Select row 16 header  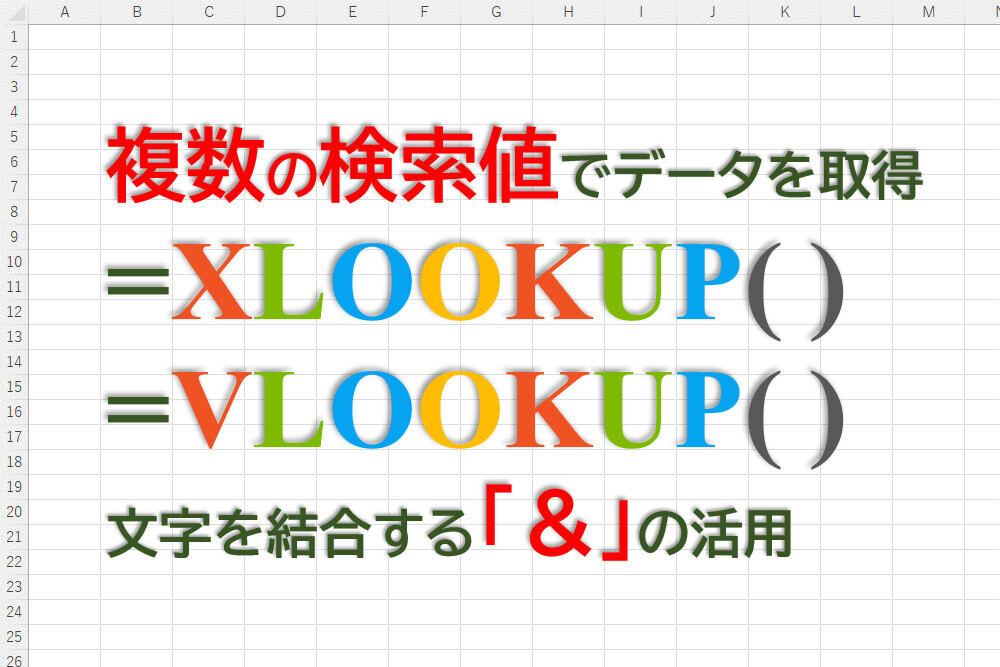[14, 412]
